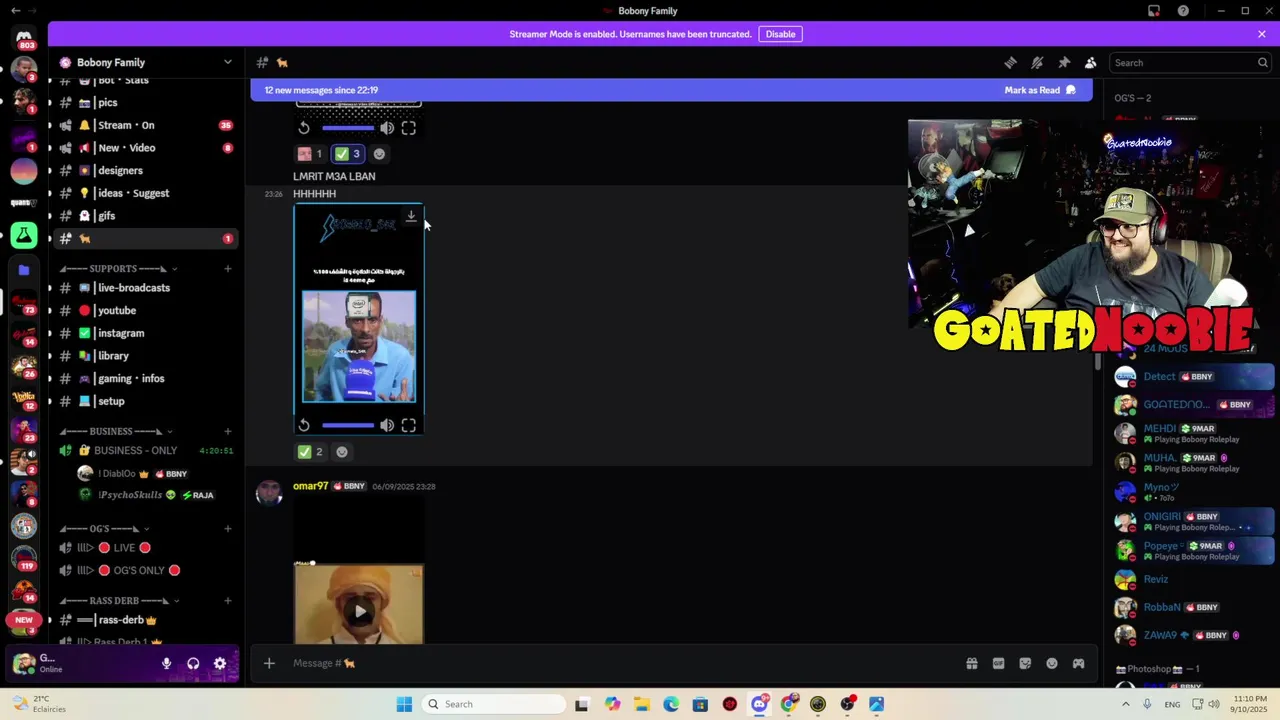Open the inbox icon in the title bar
Image resolution: width=1280 pixels, height=720 pixels.
point(1154,11)
